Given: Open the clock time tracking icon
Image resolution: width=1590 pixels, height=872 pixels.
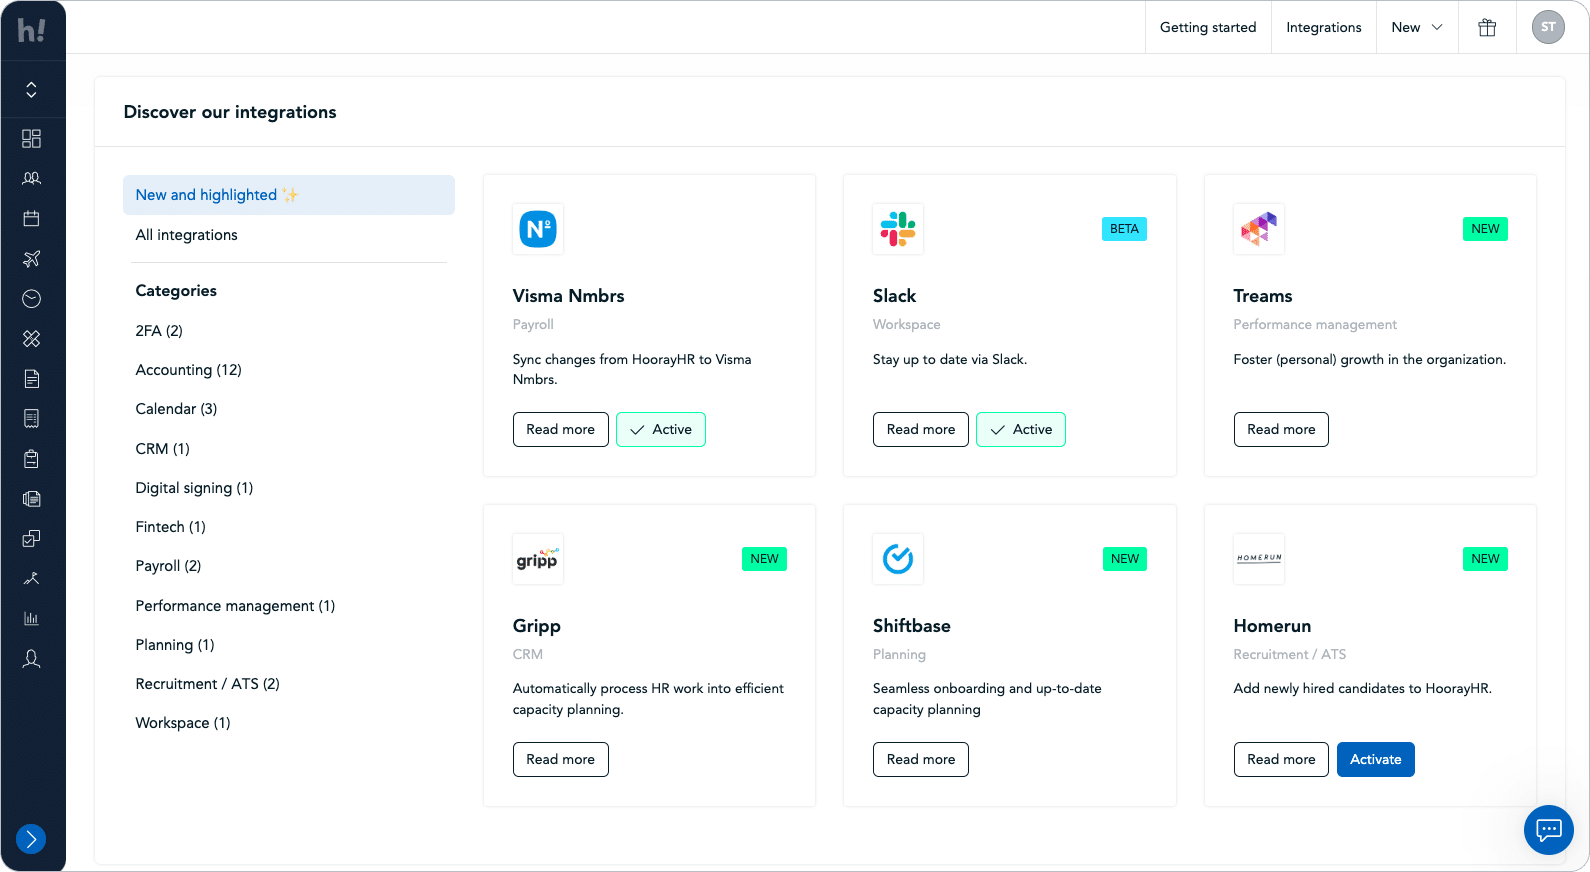Looking at the screenshot, I should [x=31, y=299].
